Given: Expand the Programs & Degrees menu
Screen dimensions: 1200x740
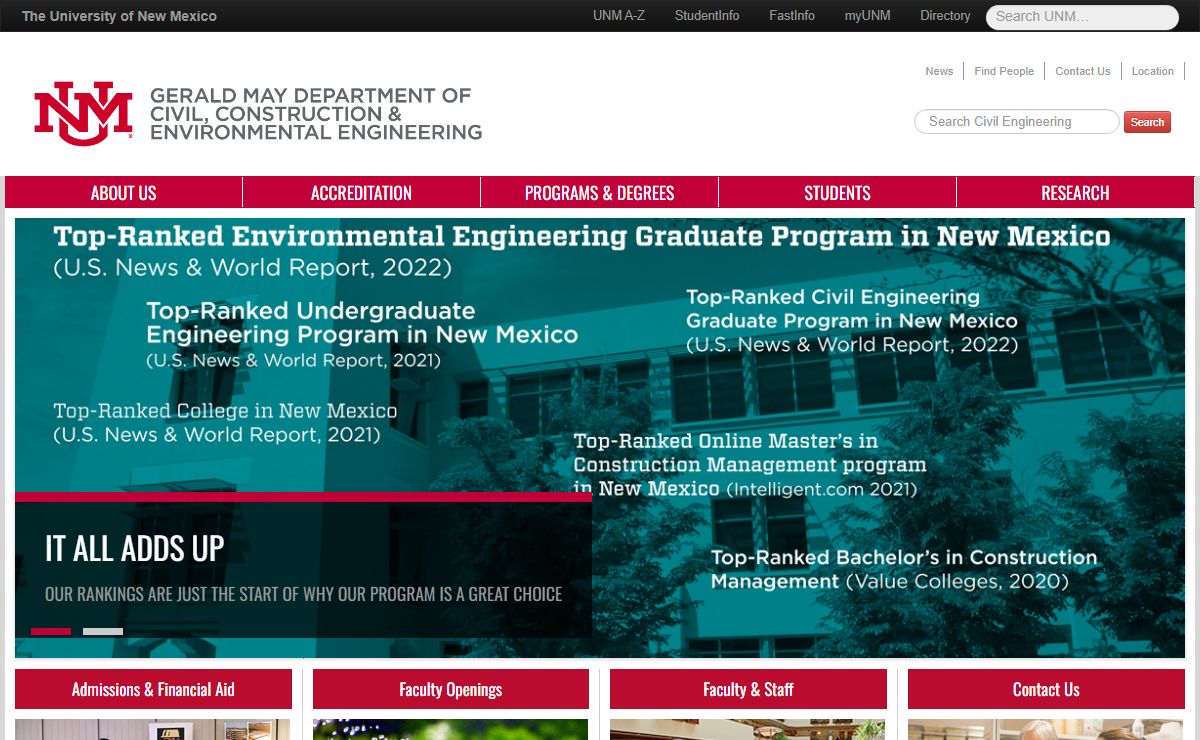Looking at the screenshot, I should click(x=599, y=193).
